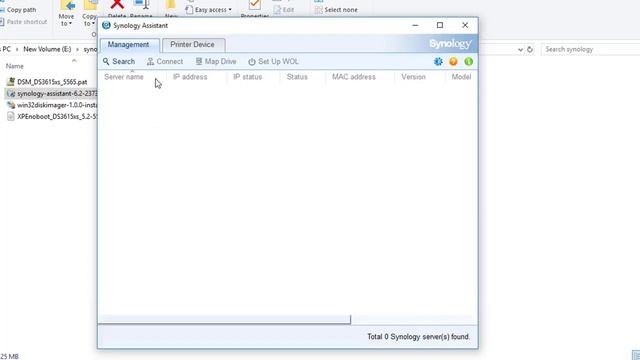Click the Explorer refresh icon
Screen dimensions: 640x360
coord(530,49)
